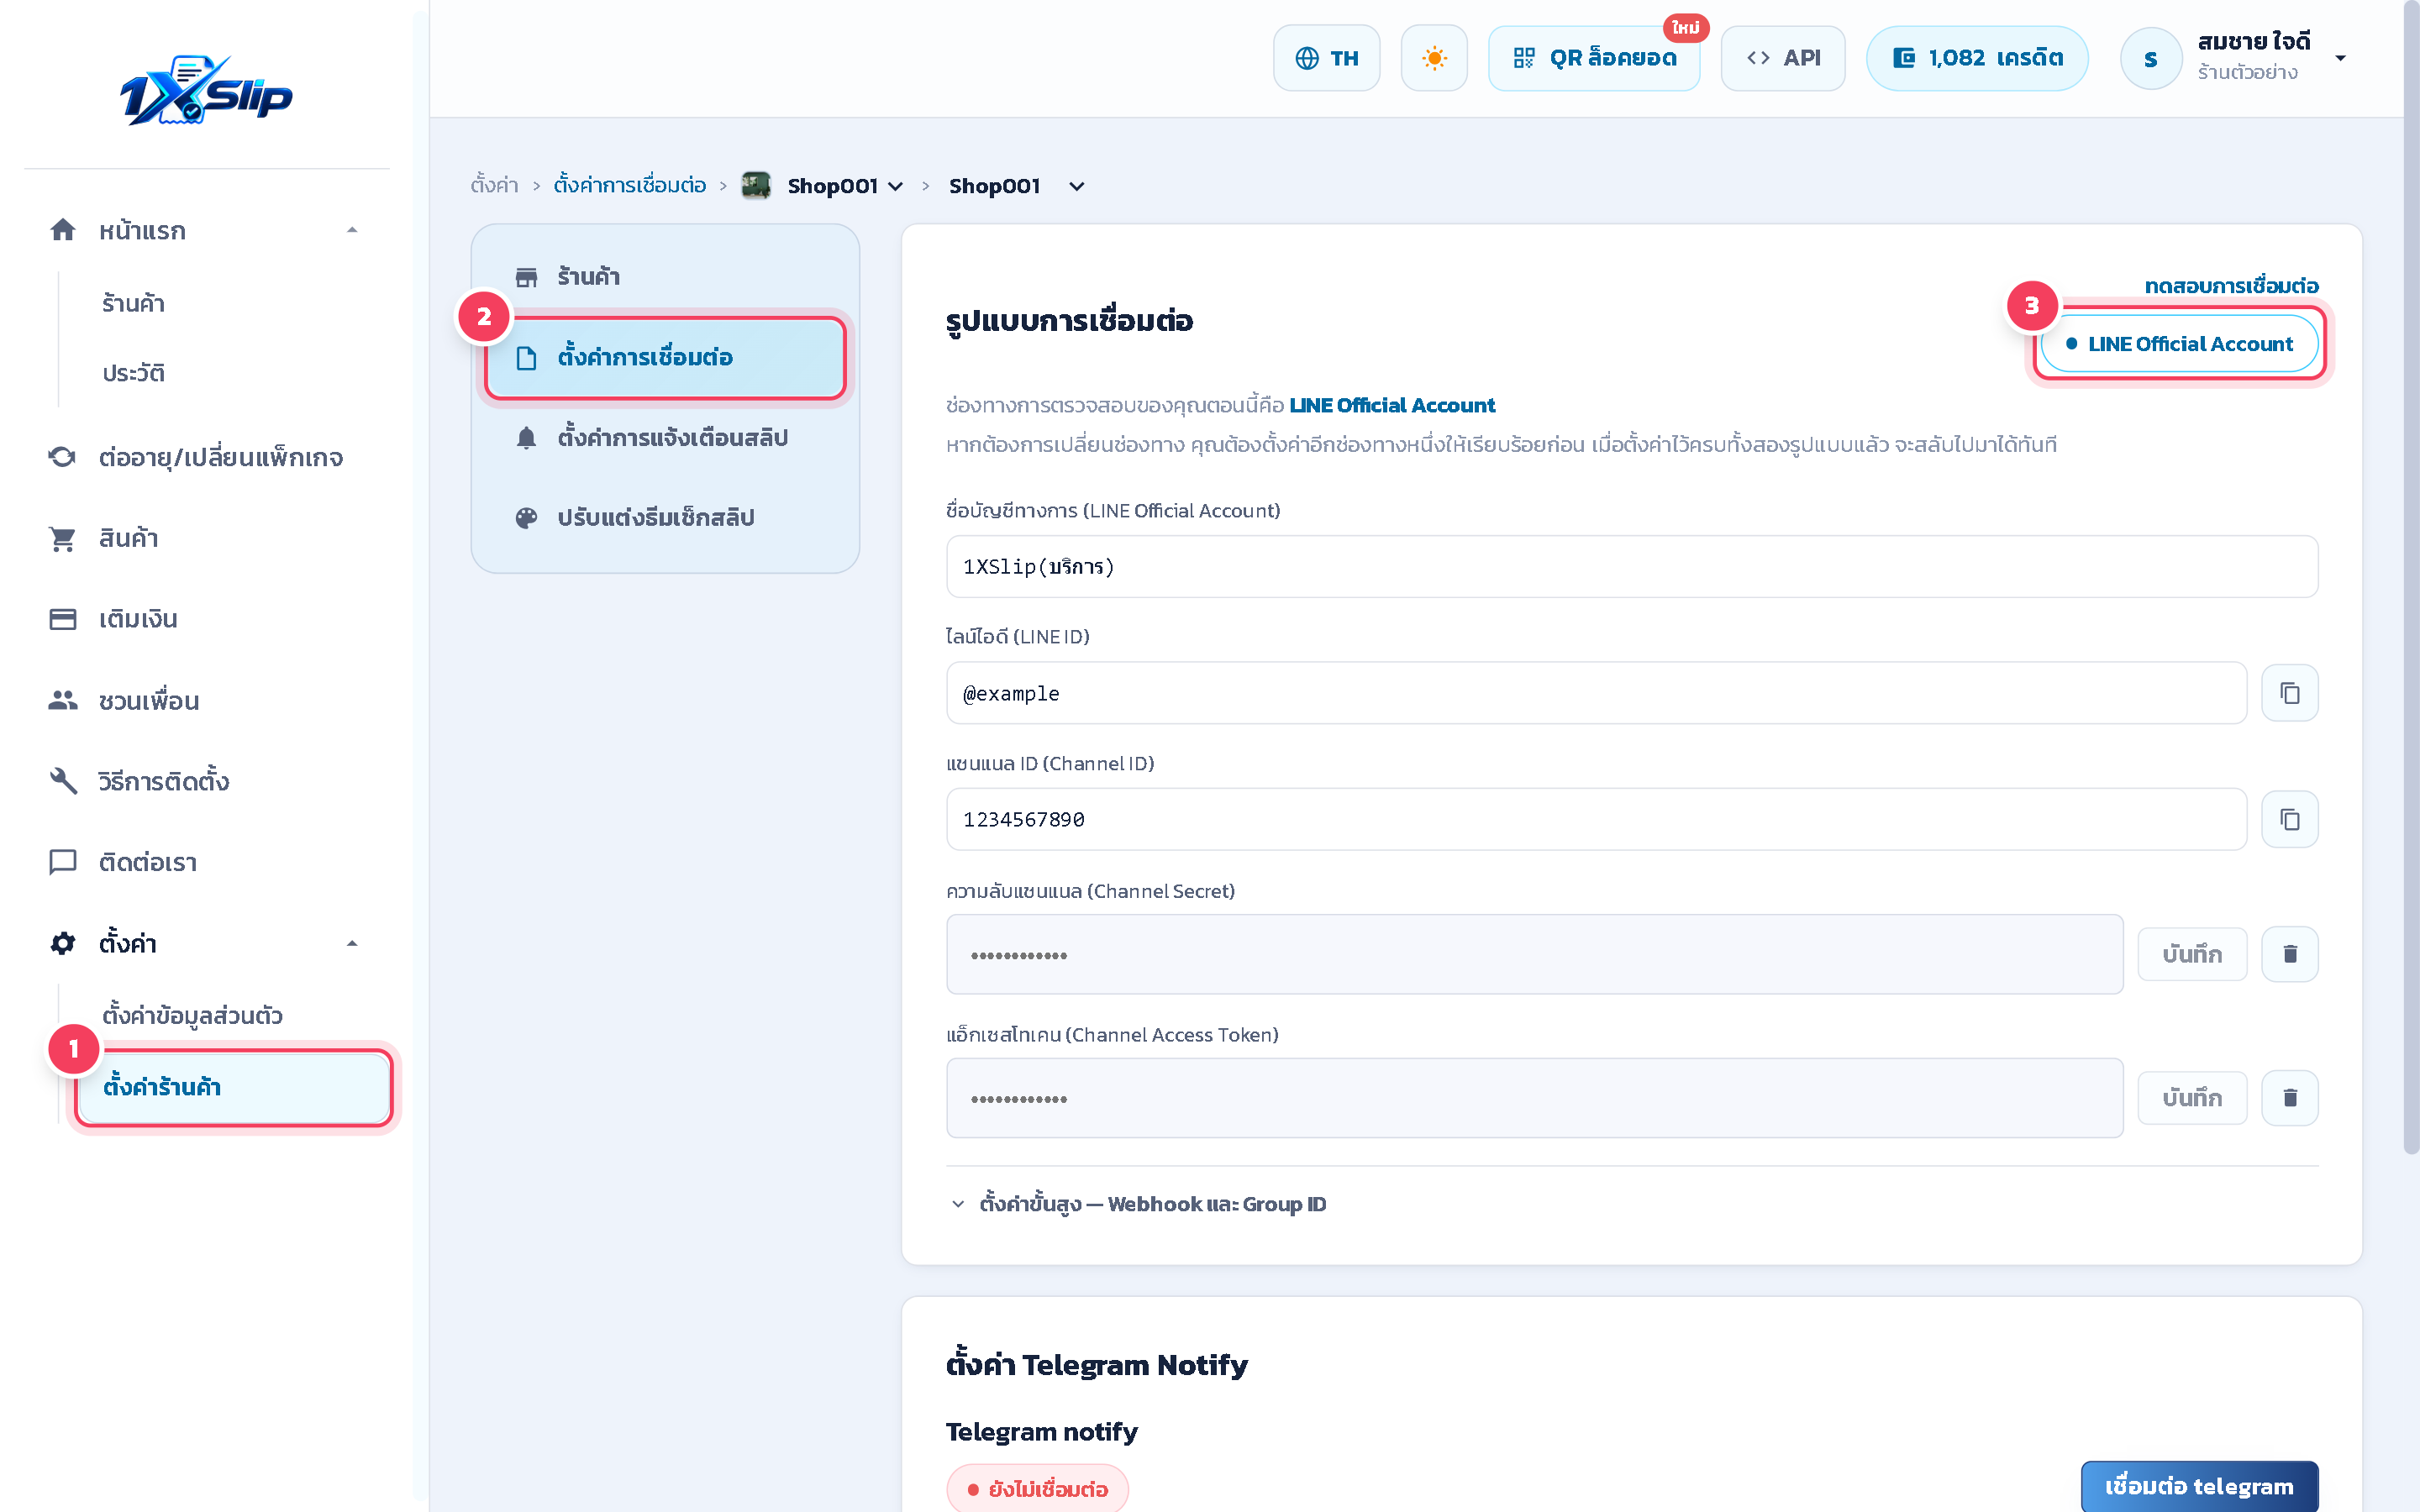Copy the LINE ID value
The width and height of the screenshot is (2420, 1512).
coord(2289,693)
